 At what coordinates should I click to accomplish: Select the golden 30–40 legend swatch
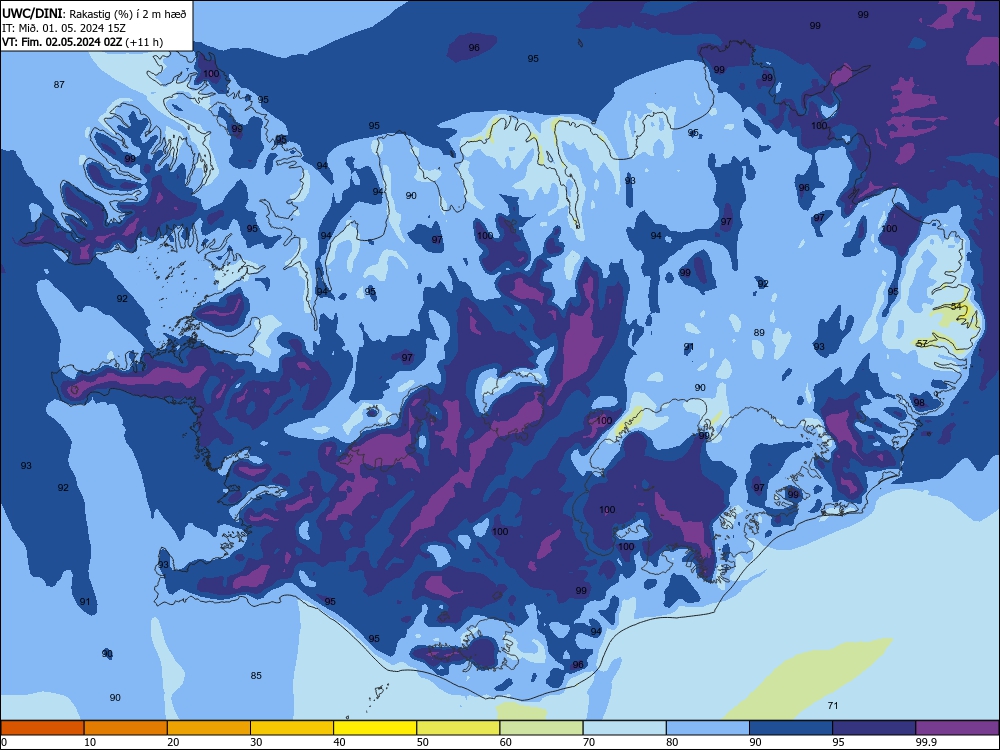click(292, 728)
